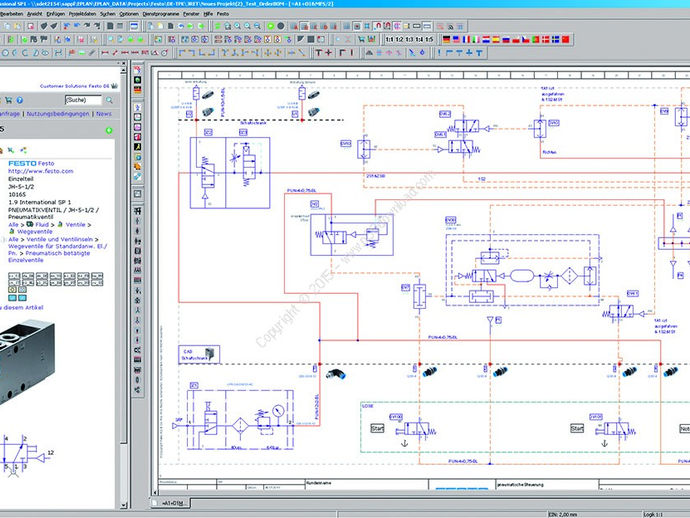Viewport: 690px width, 518px height.
Task: Select the =A1+D1M page tab
Action: [x=172, y=503]
